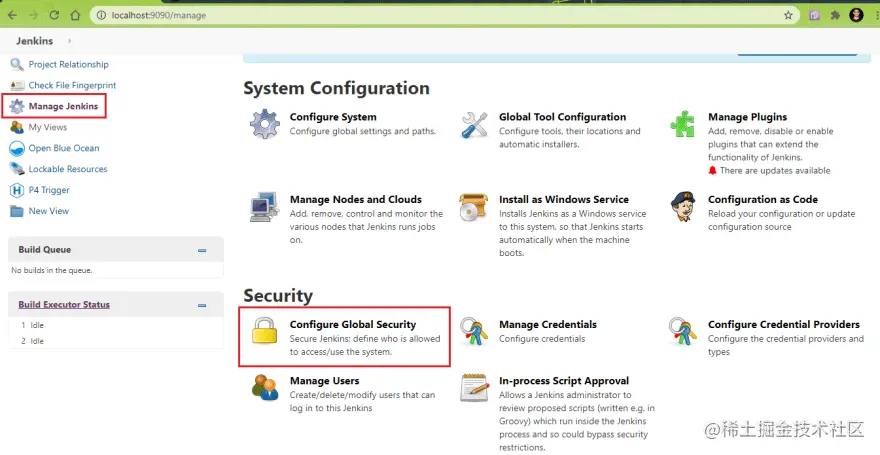Open the My Views link
The width and height of the screenshot is (880, 455).
point(48,127)
